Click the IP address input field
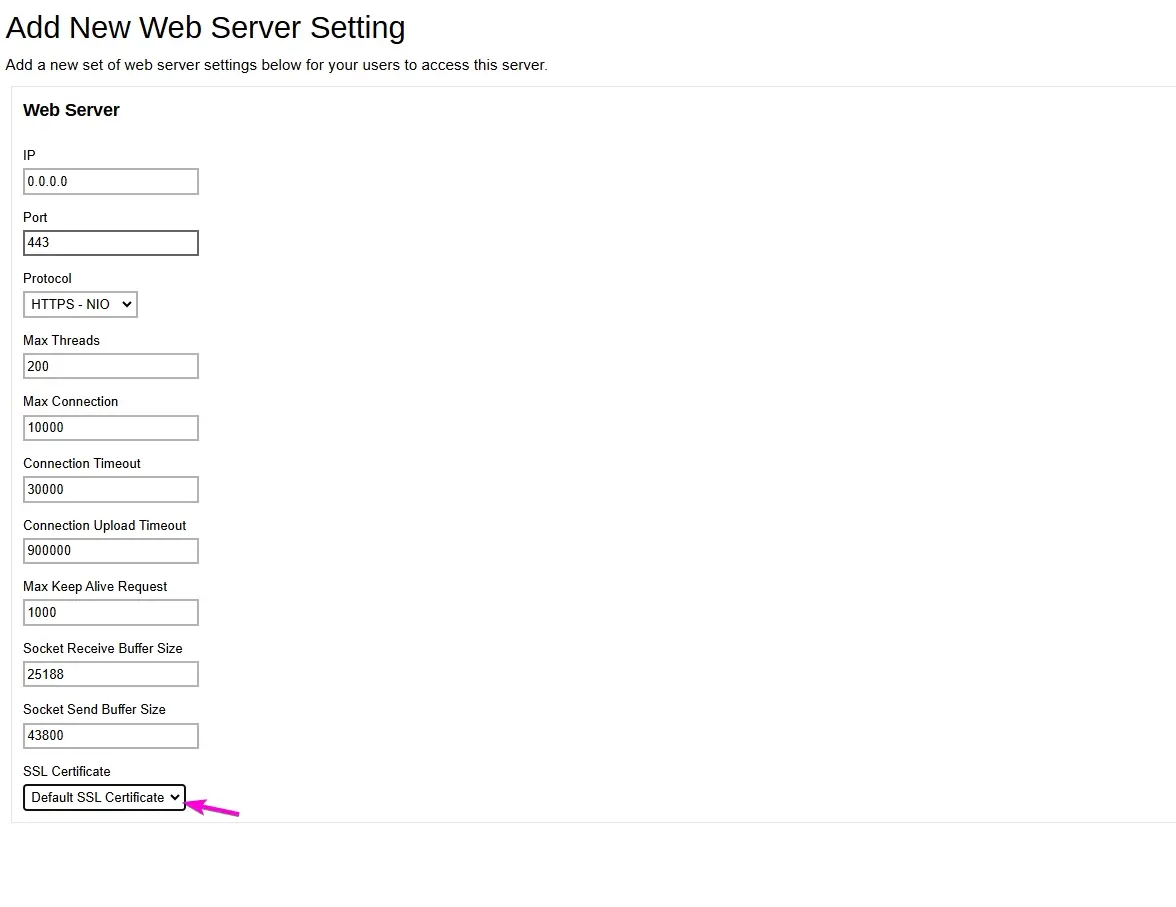This screenshot has height=907, width=1176. pyautogui.click(x=110, y=181)
